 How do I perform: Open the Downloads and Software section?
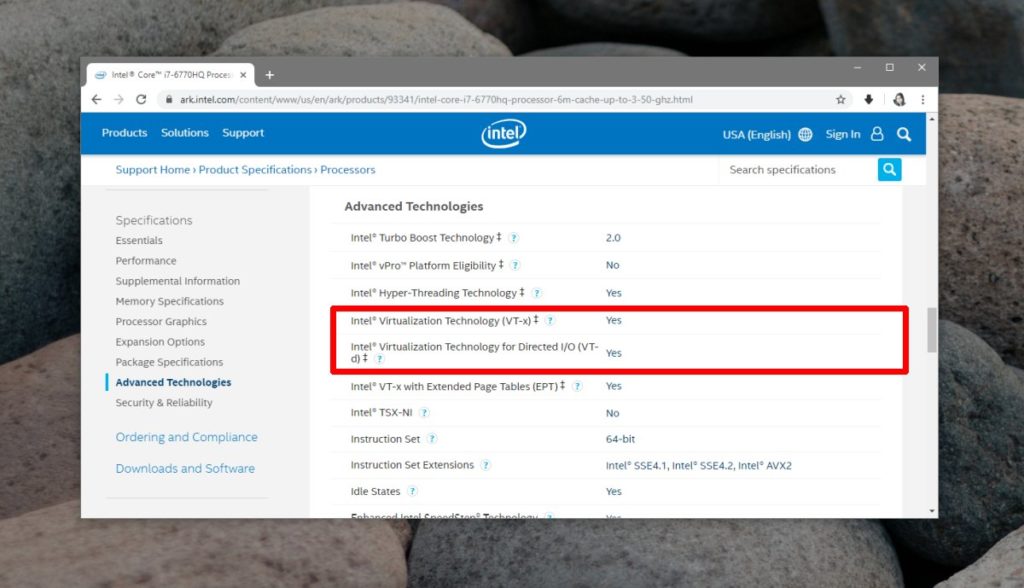tap(186, 468)
